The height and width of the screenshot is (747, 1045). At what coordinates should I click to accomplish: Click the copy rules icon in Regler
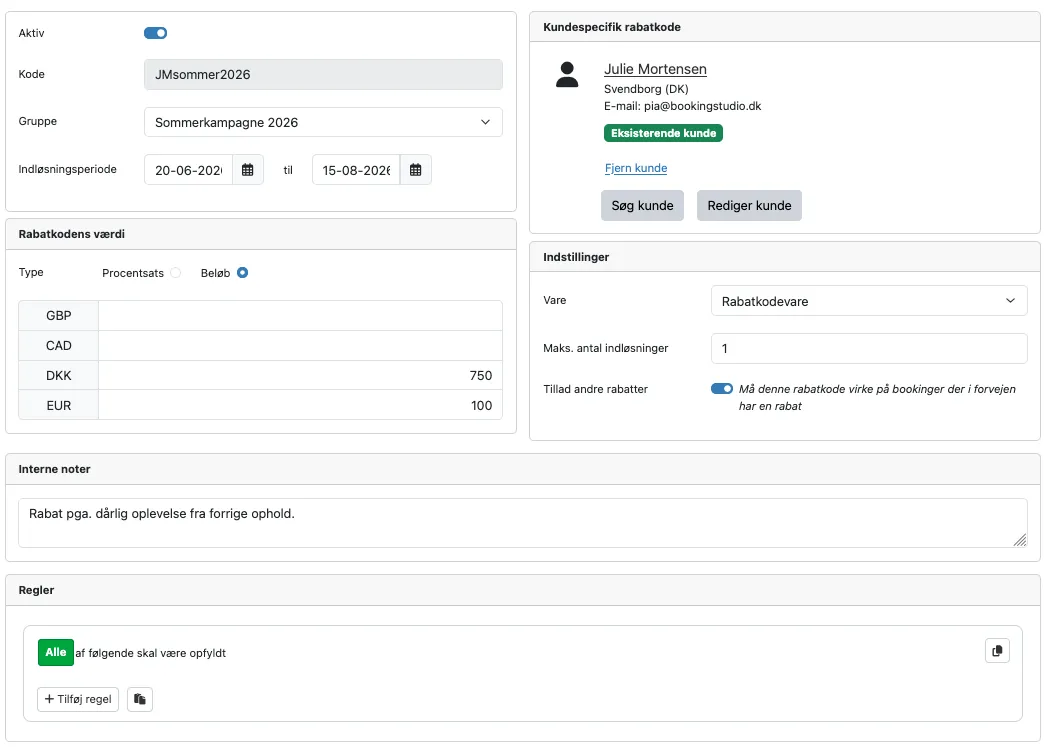click(x=997, y=651)
